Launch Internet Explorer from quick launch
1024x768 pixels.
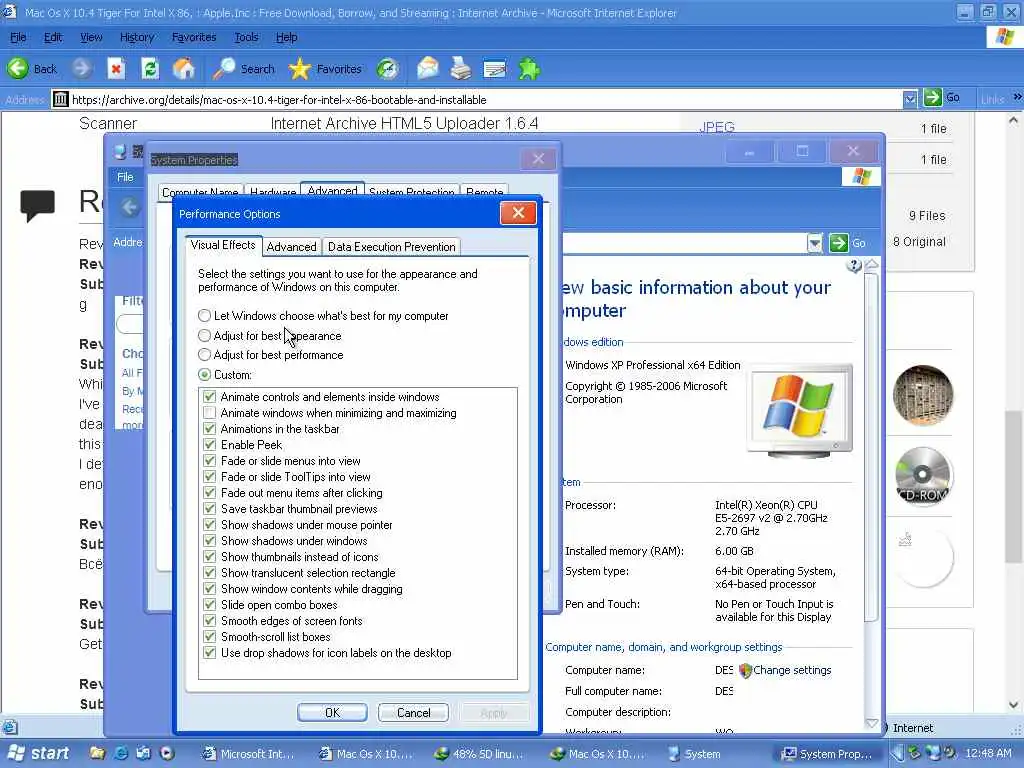pos(121,753)
